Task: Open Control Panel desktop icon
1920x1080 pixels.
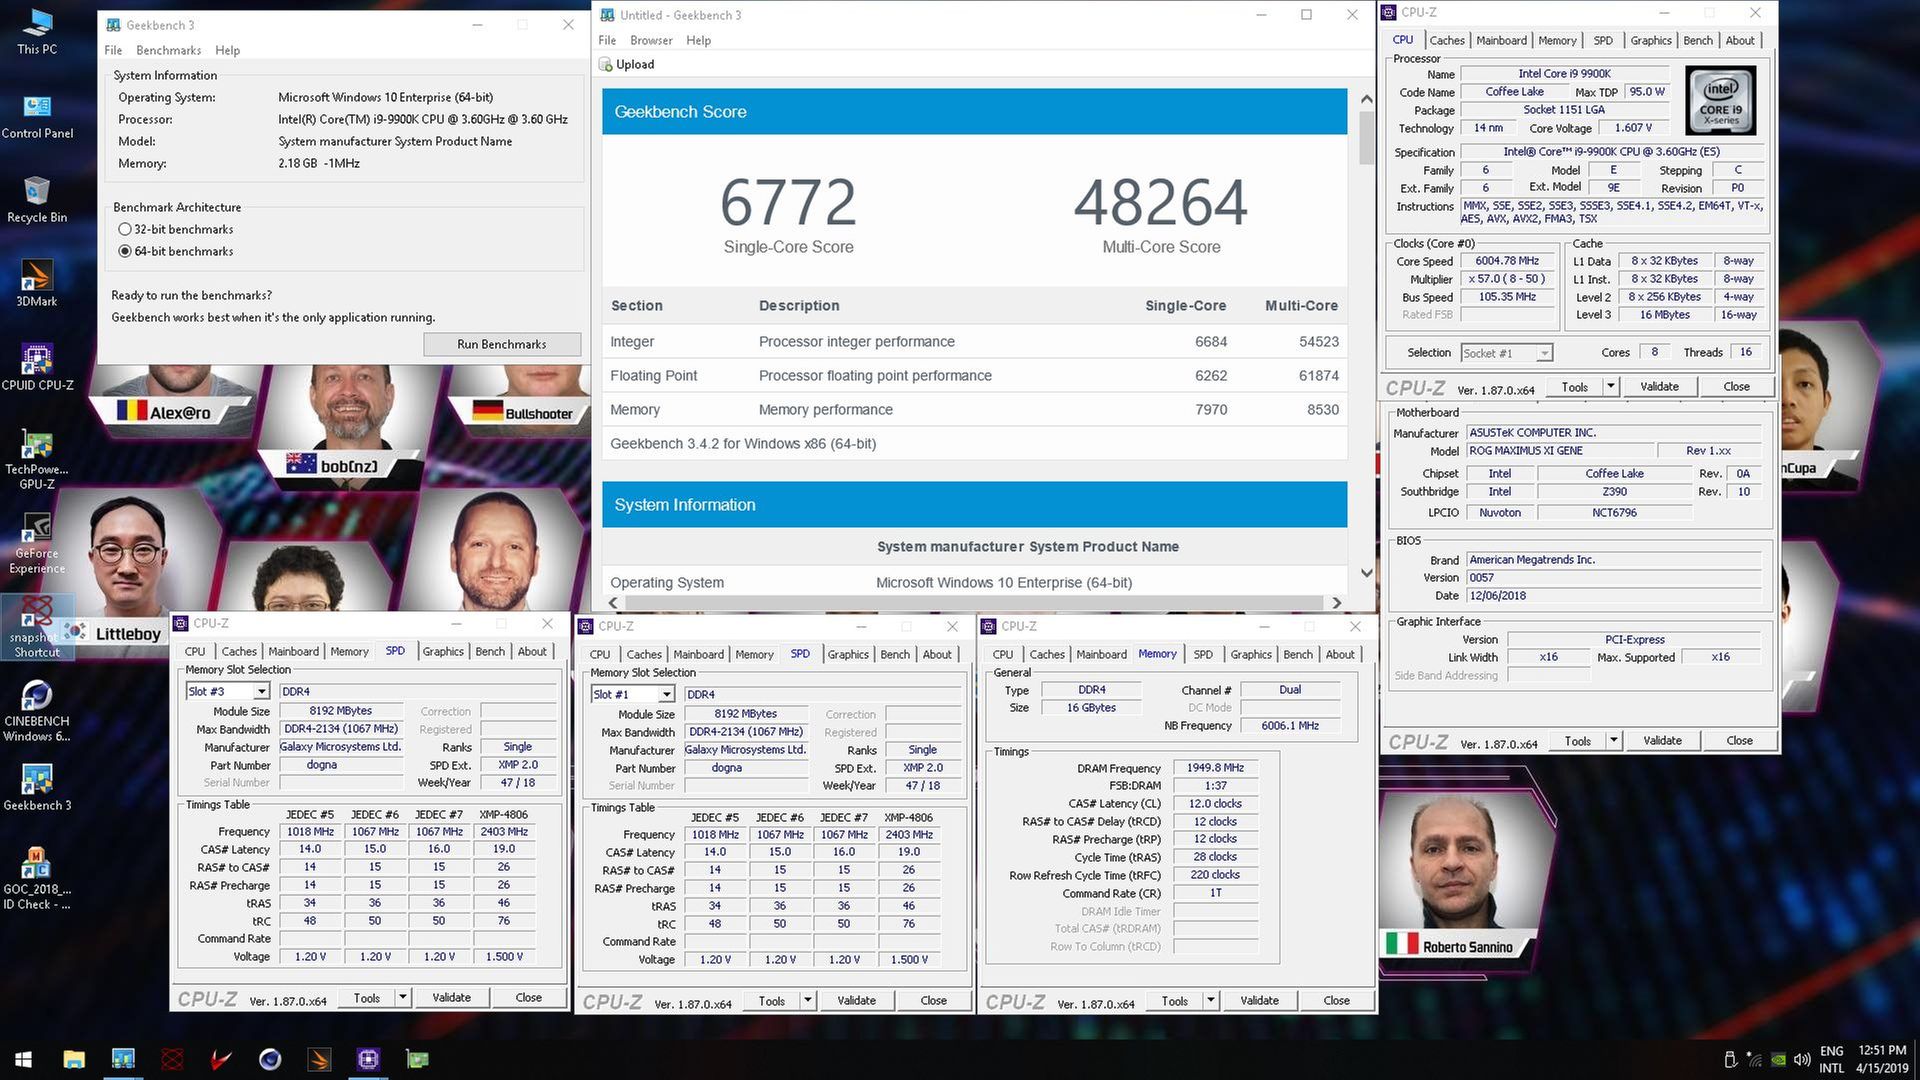Action: (37, 116)
